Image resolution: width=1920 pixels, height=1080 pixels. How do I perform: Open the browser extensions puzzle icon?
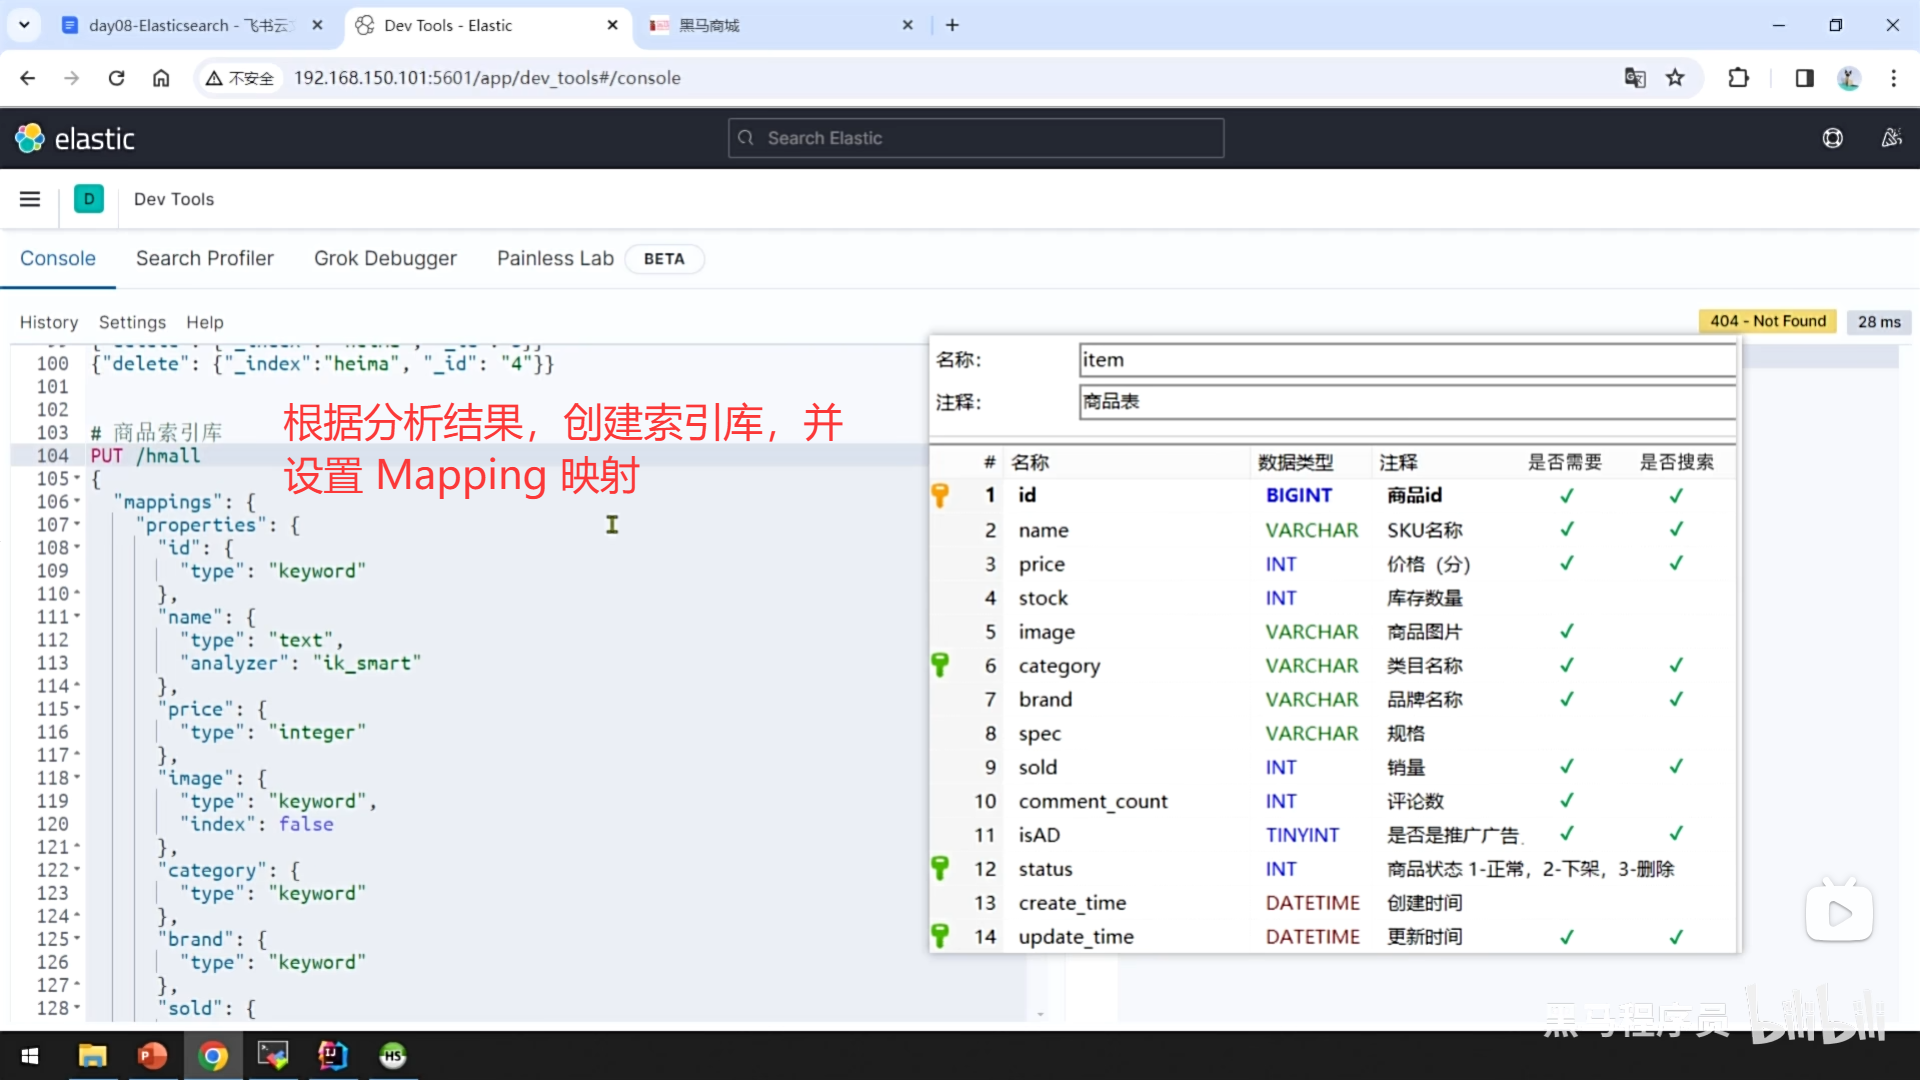pyautogui.click(x=1739, y=78)
